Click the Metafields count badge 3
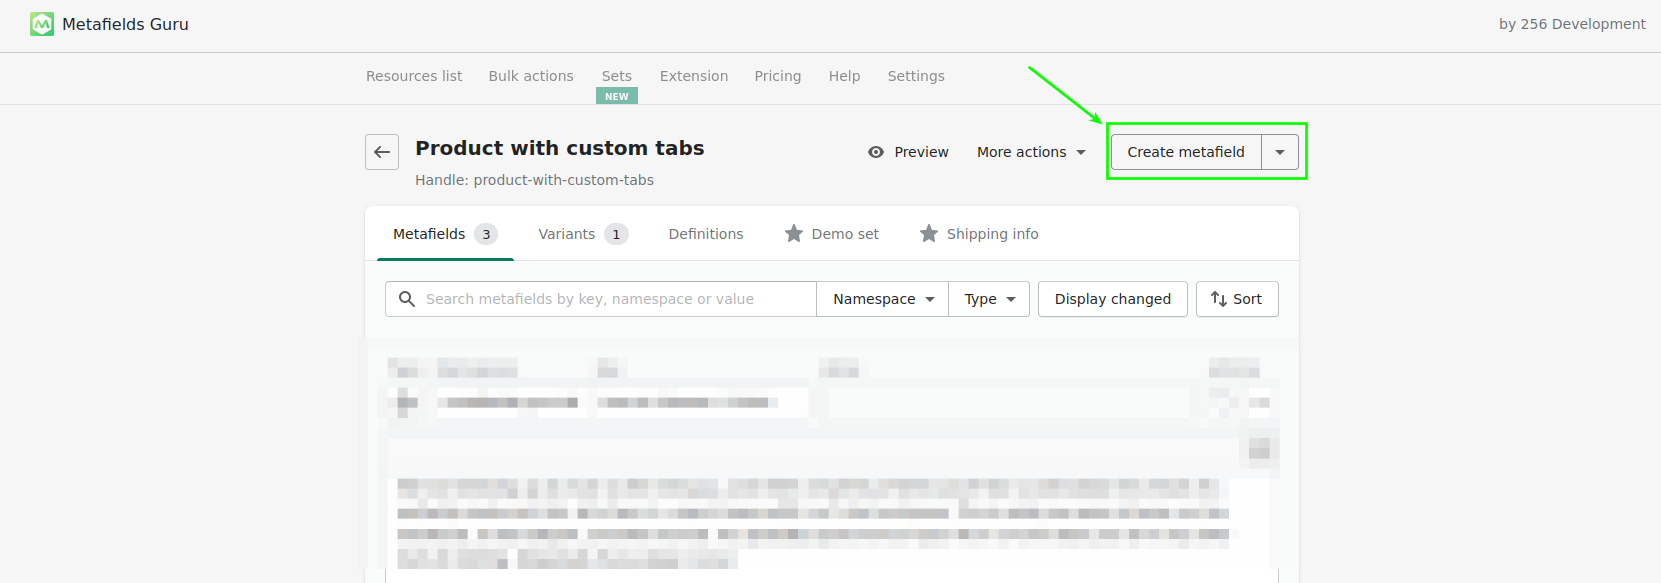This screenshot has width=1661, height=583. coord(486,234)
